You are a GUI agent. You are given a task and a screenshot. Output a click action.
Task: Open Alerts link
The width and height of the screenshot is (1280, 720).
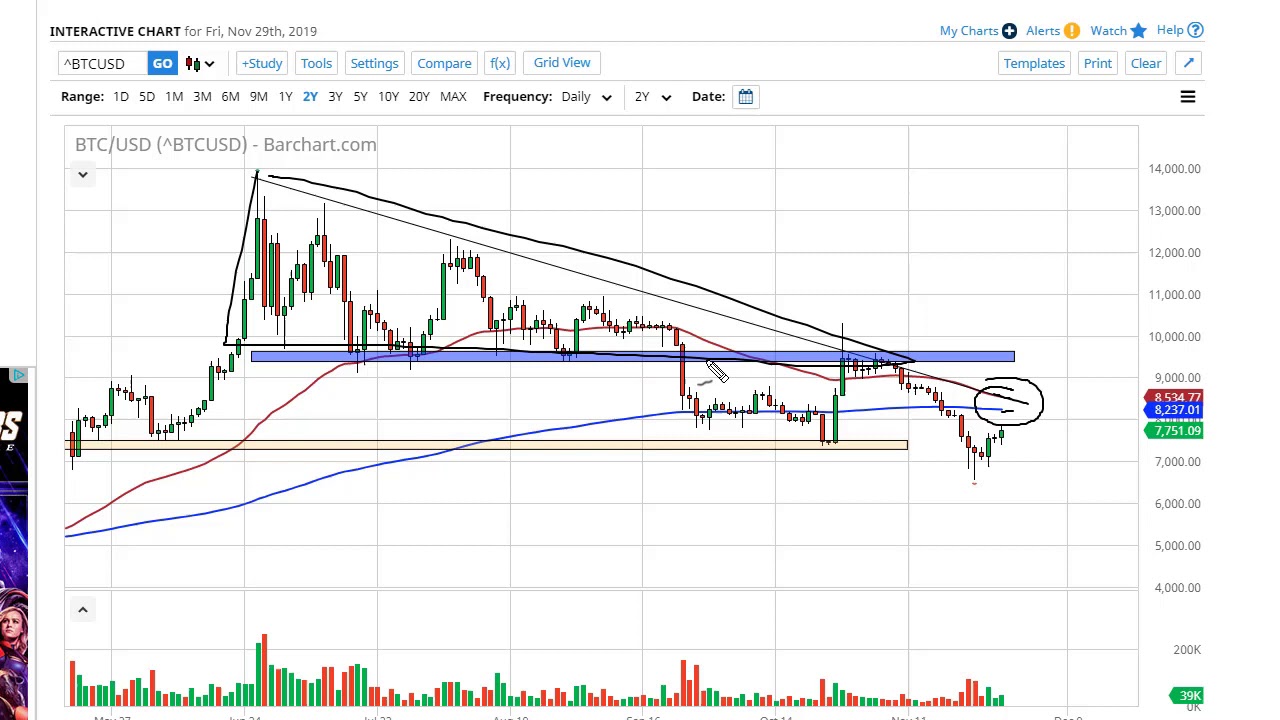point(1043,31)
